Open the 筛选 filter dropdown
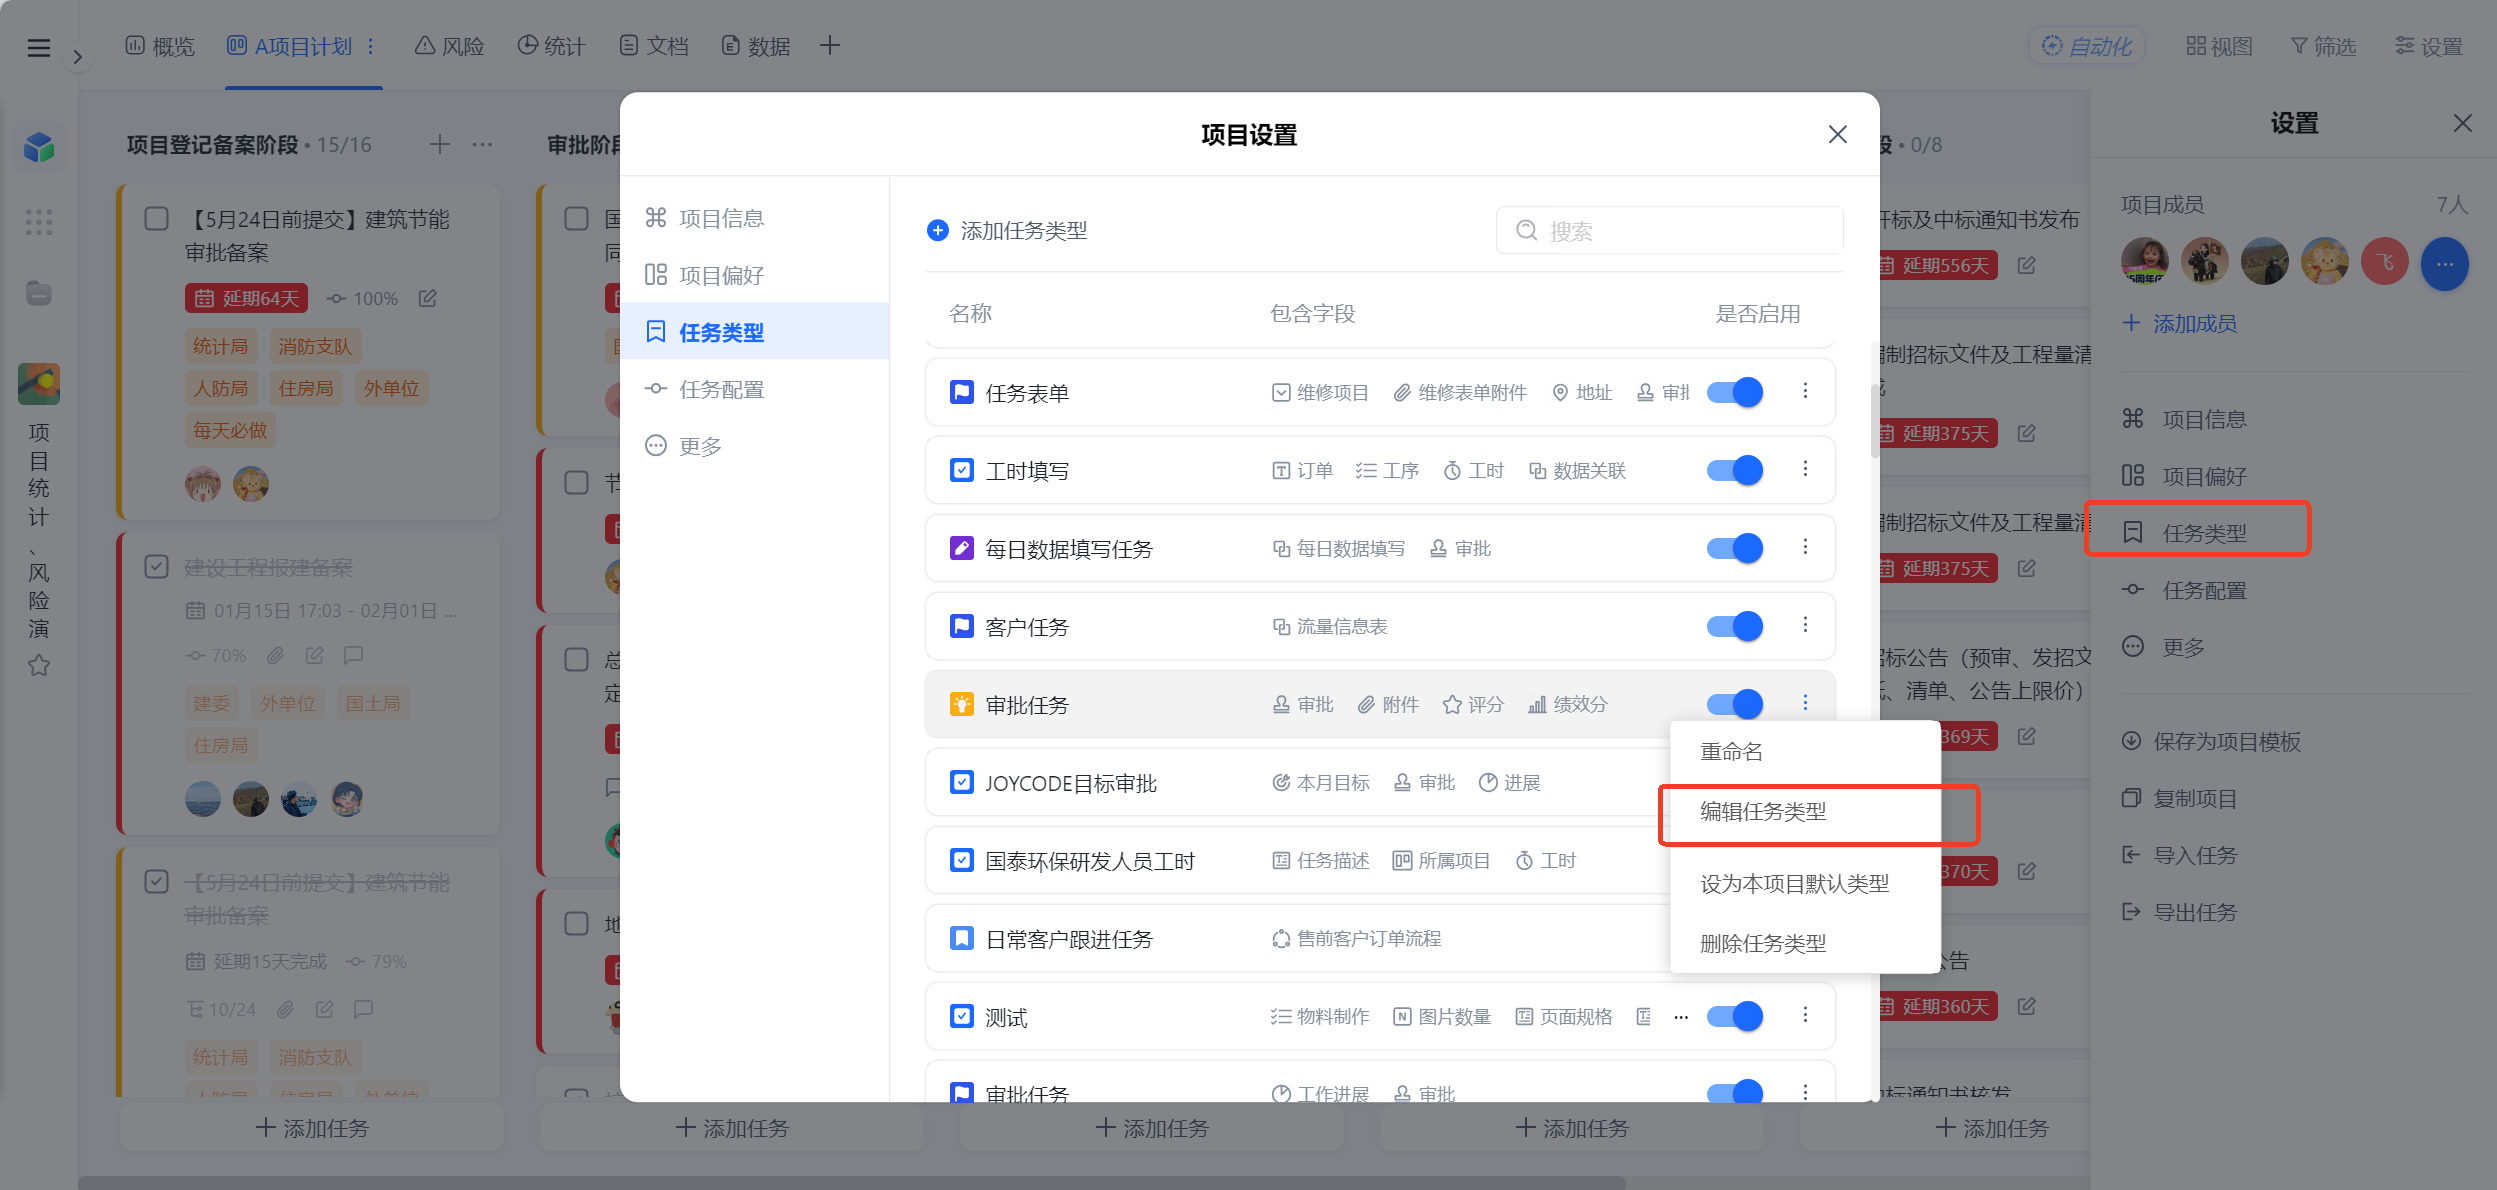Viewport: 2497px width, 1190px height. tap(2323, 46)
